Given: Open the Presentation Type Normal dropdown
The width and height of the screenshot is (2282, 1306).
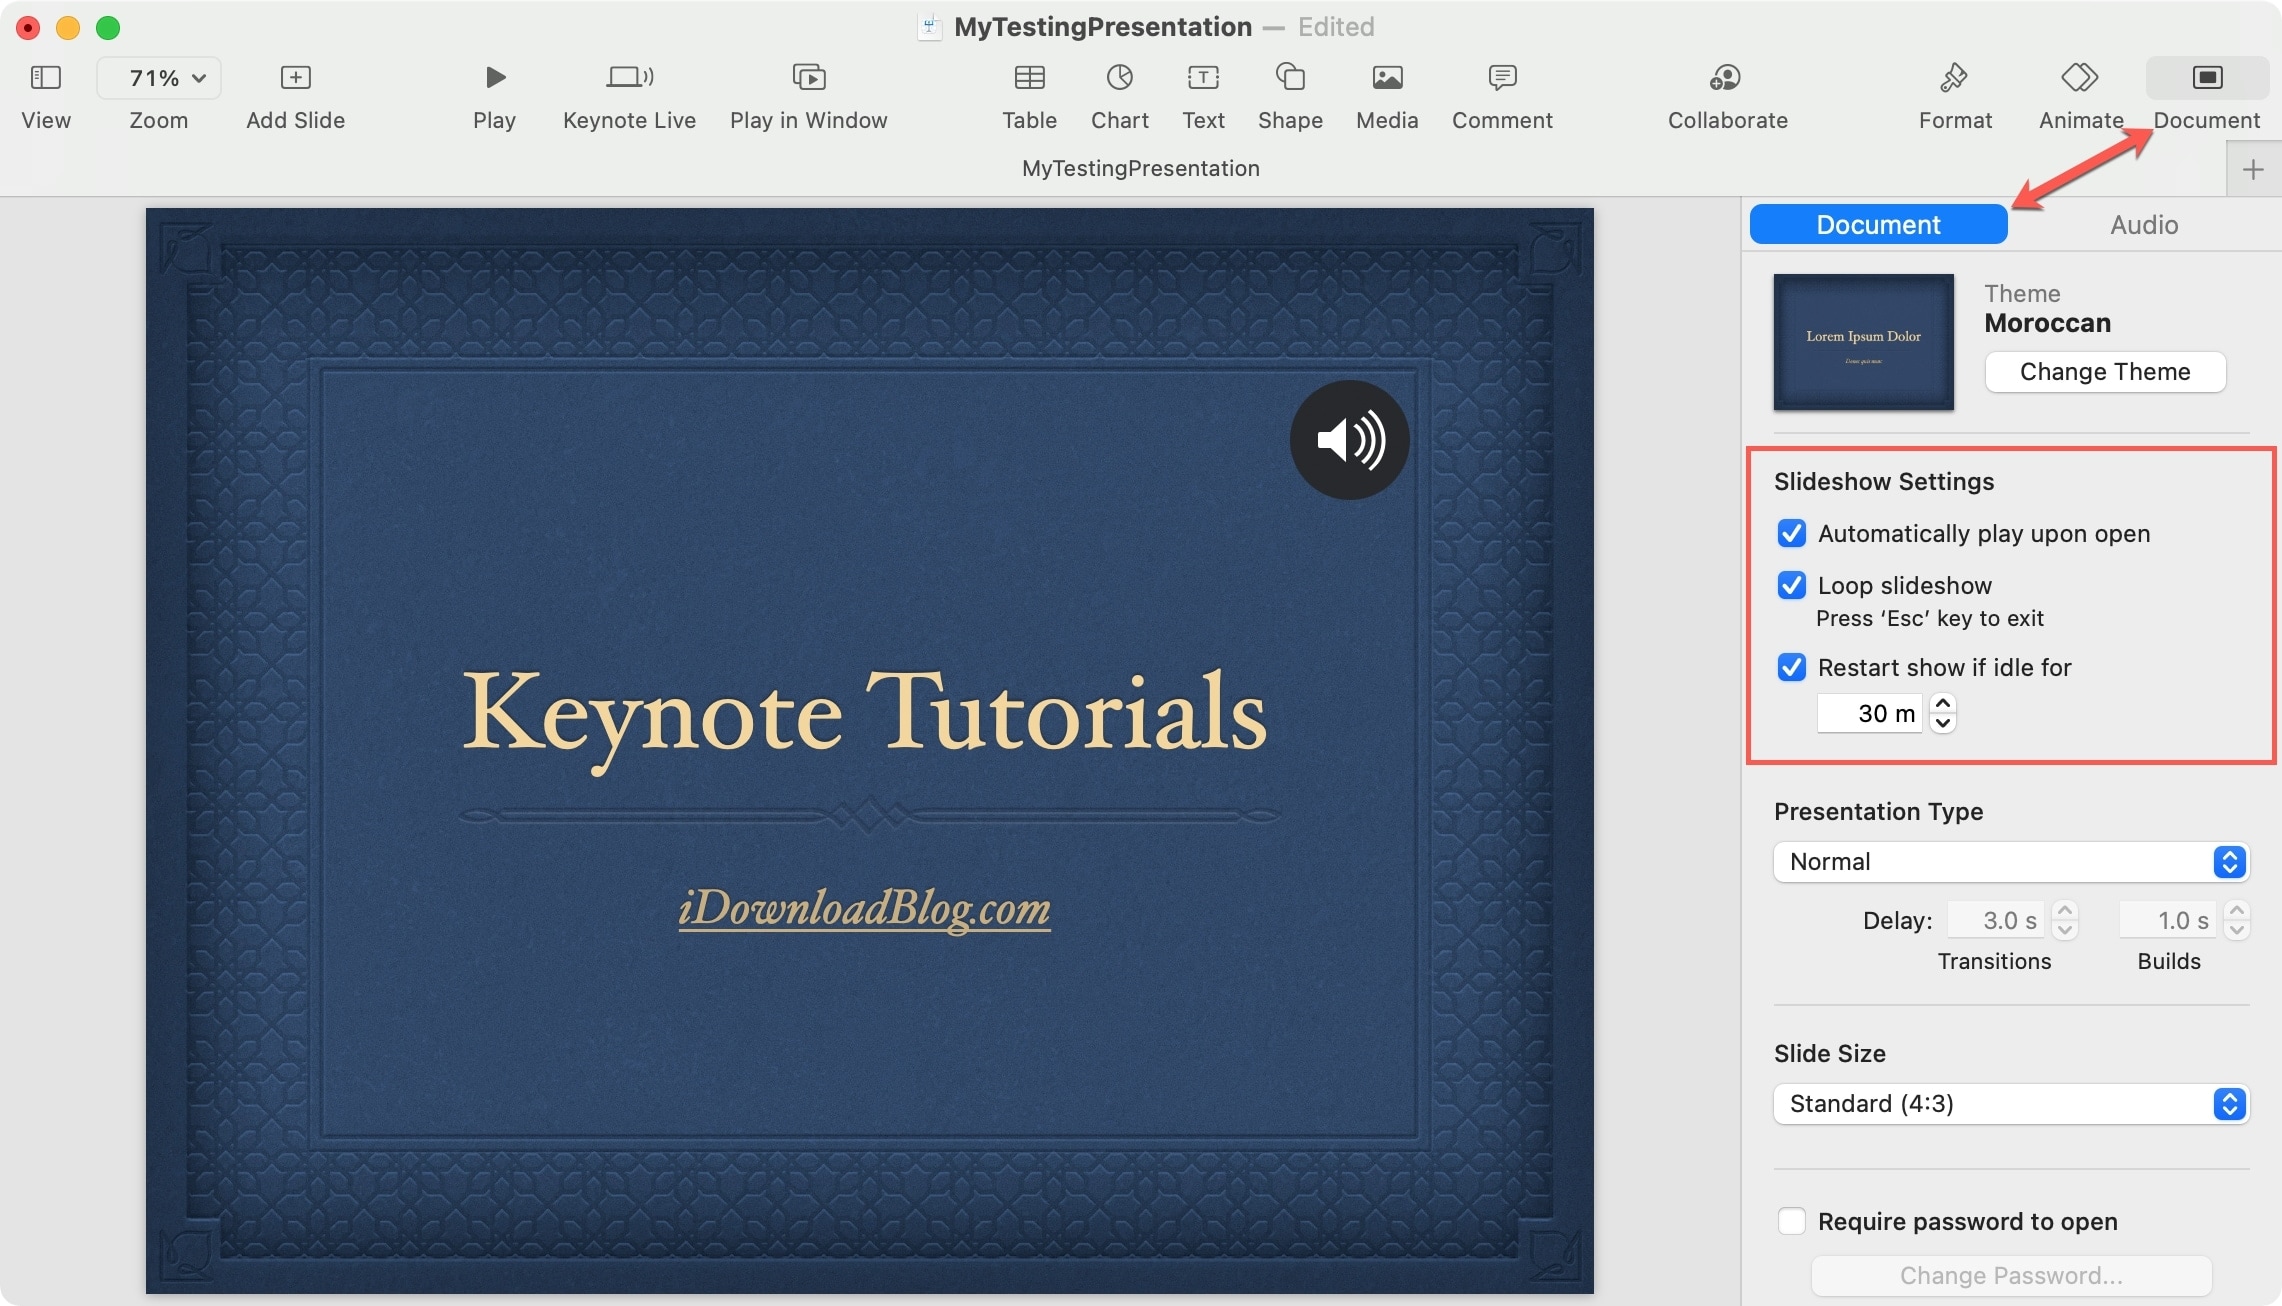Looking at the screenshot, I should click(x=2010, y=862).
